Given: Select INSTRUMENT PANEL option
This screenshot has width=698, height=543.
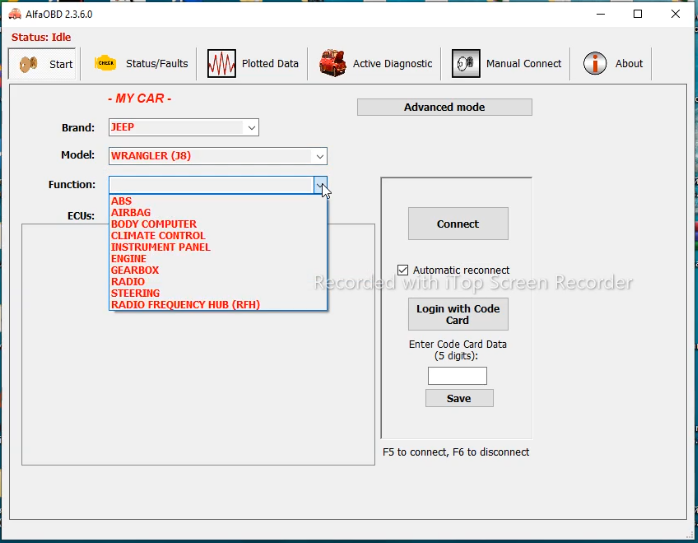Looking at the screenshot, I should [x=218, y=247].
